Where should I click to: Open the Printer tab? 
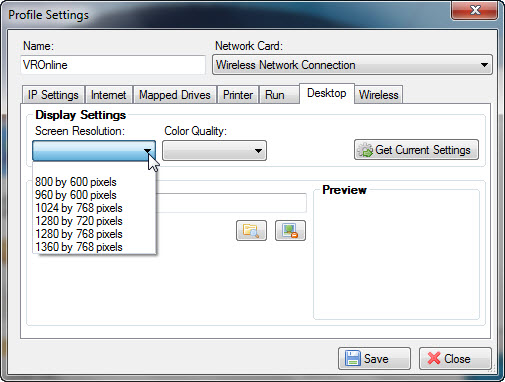coord(238,95)
